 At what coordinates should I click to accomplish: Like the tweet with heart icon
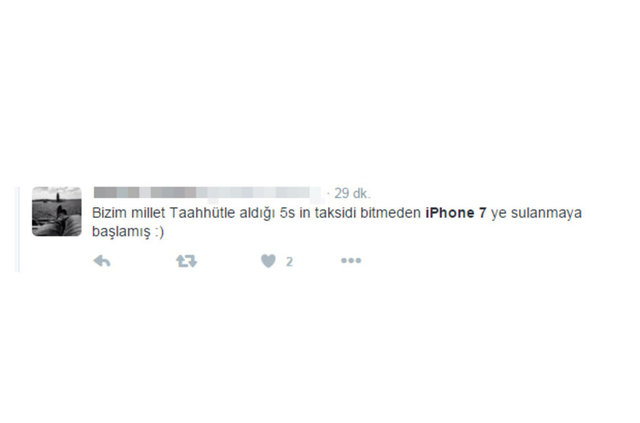coord(268,261)
